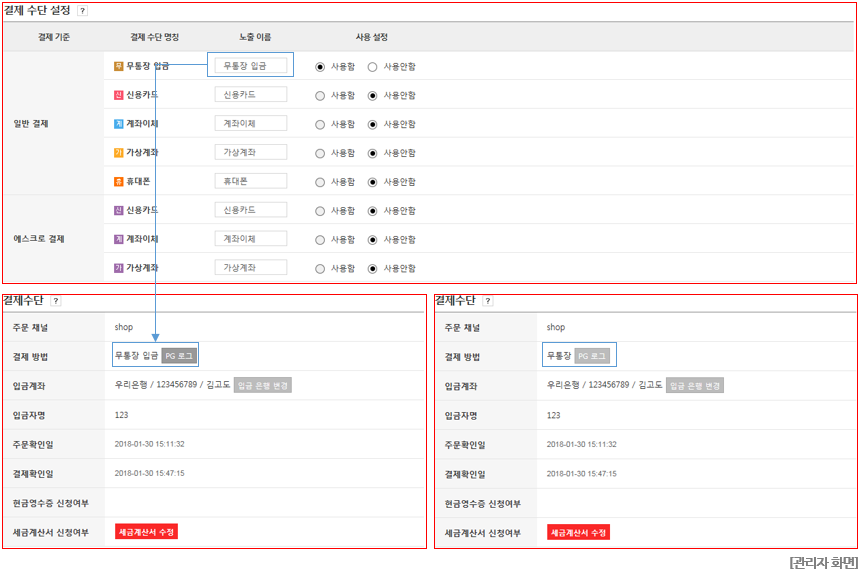Screen dimensions: 861x572
Task: Click shop value in right 주문 채널 row
Action: coord(556,327)
